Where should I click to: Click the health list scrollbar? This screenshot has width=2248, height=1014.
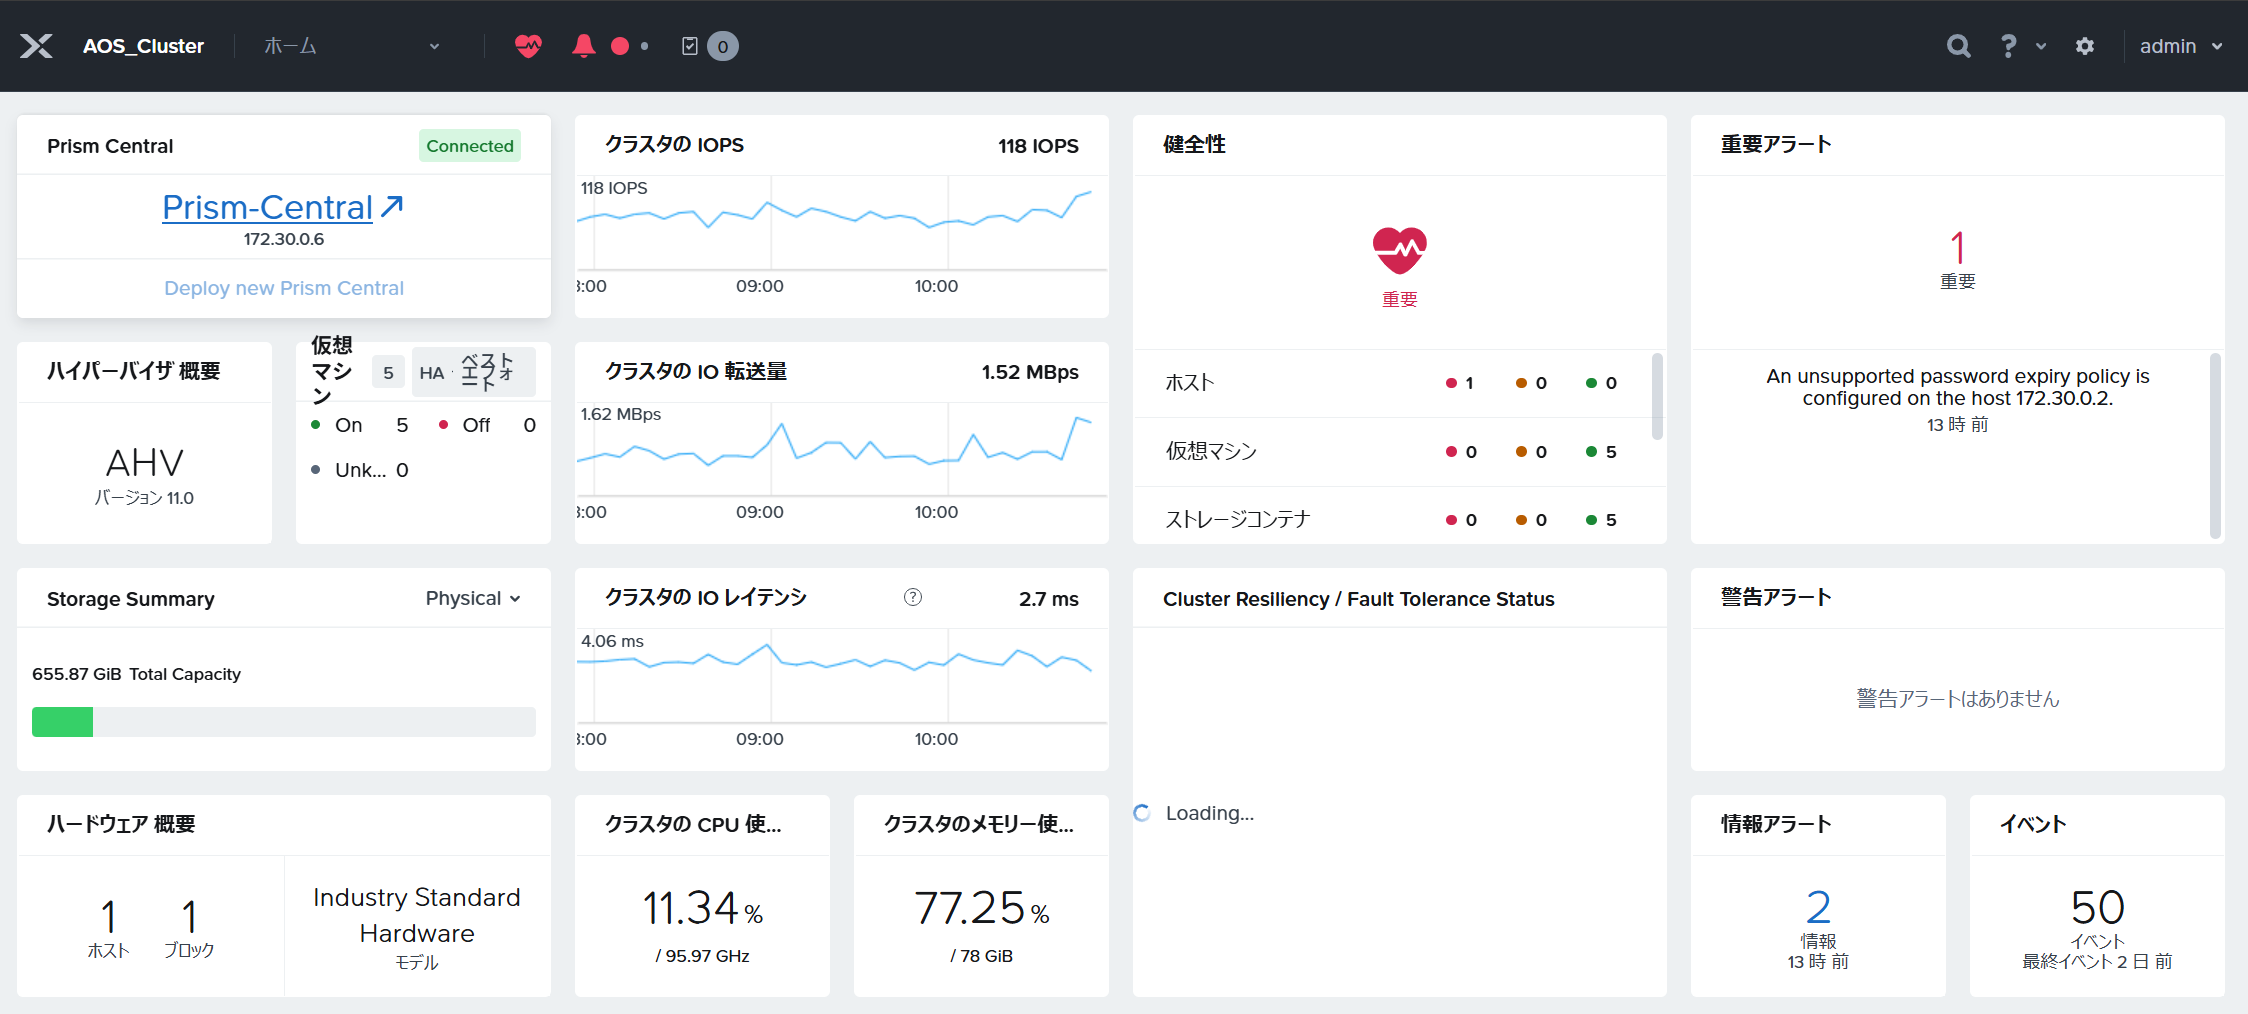pyautogui.click(x=1657, y=396)
